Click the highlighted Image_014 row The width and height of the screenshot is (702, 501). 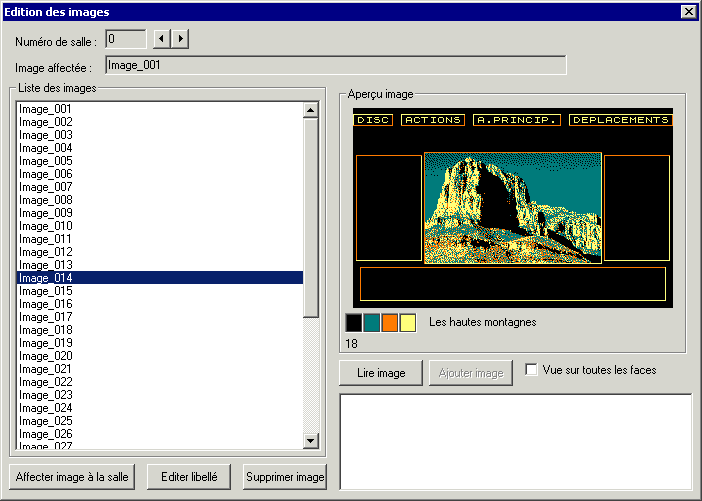tap(160, 278)
